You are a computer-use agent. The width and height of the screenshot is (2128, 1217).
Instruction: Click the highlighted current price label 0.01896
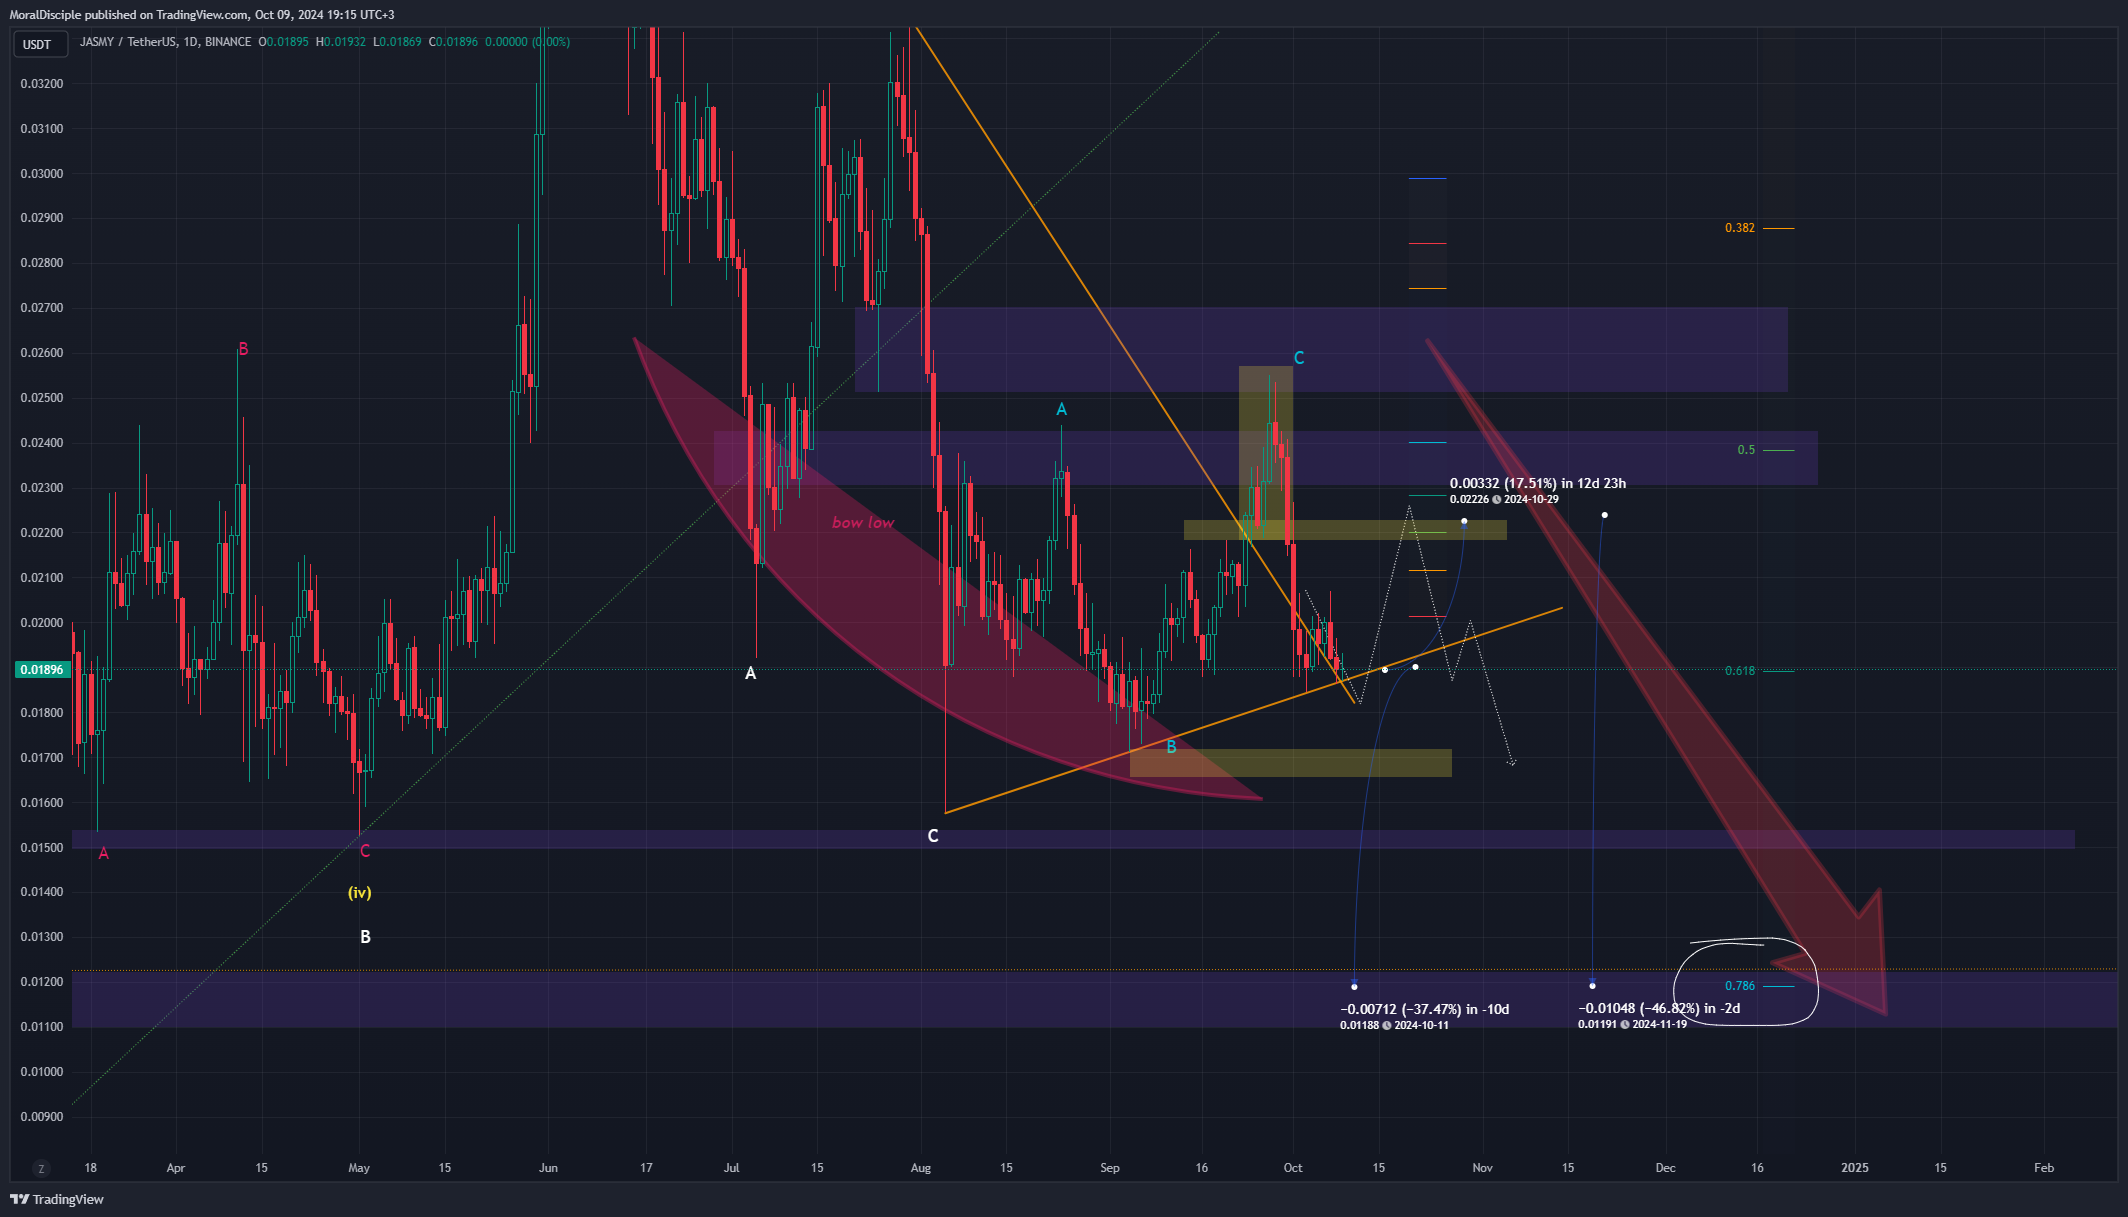[42, 670]
